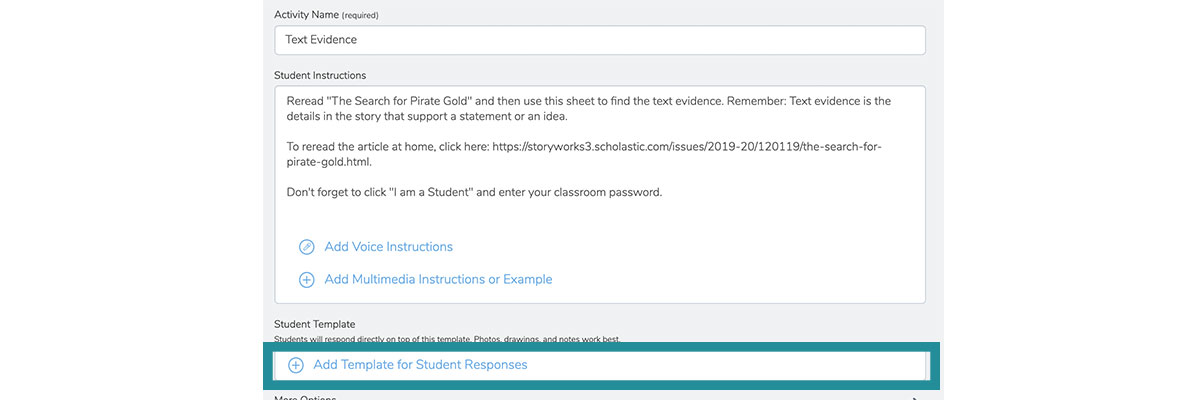
Task: Select Add Multimedia Instructions or Example
Action: point(438,280)
